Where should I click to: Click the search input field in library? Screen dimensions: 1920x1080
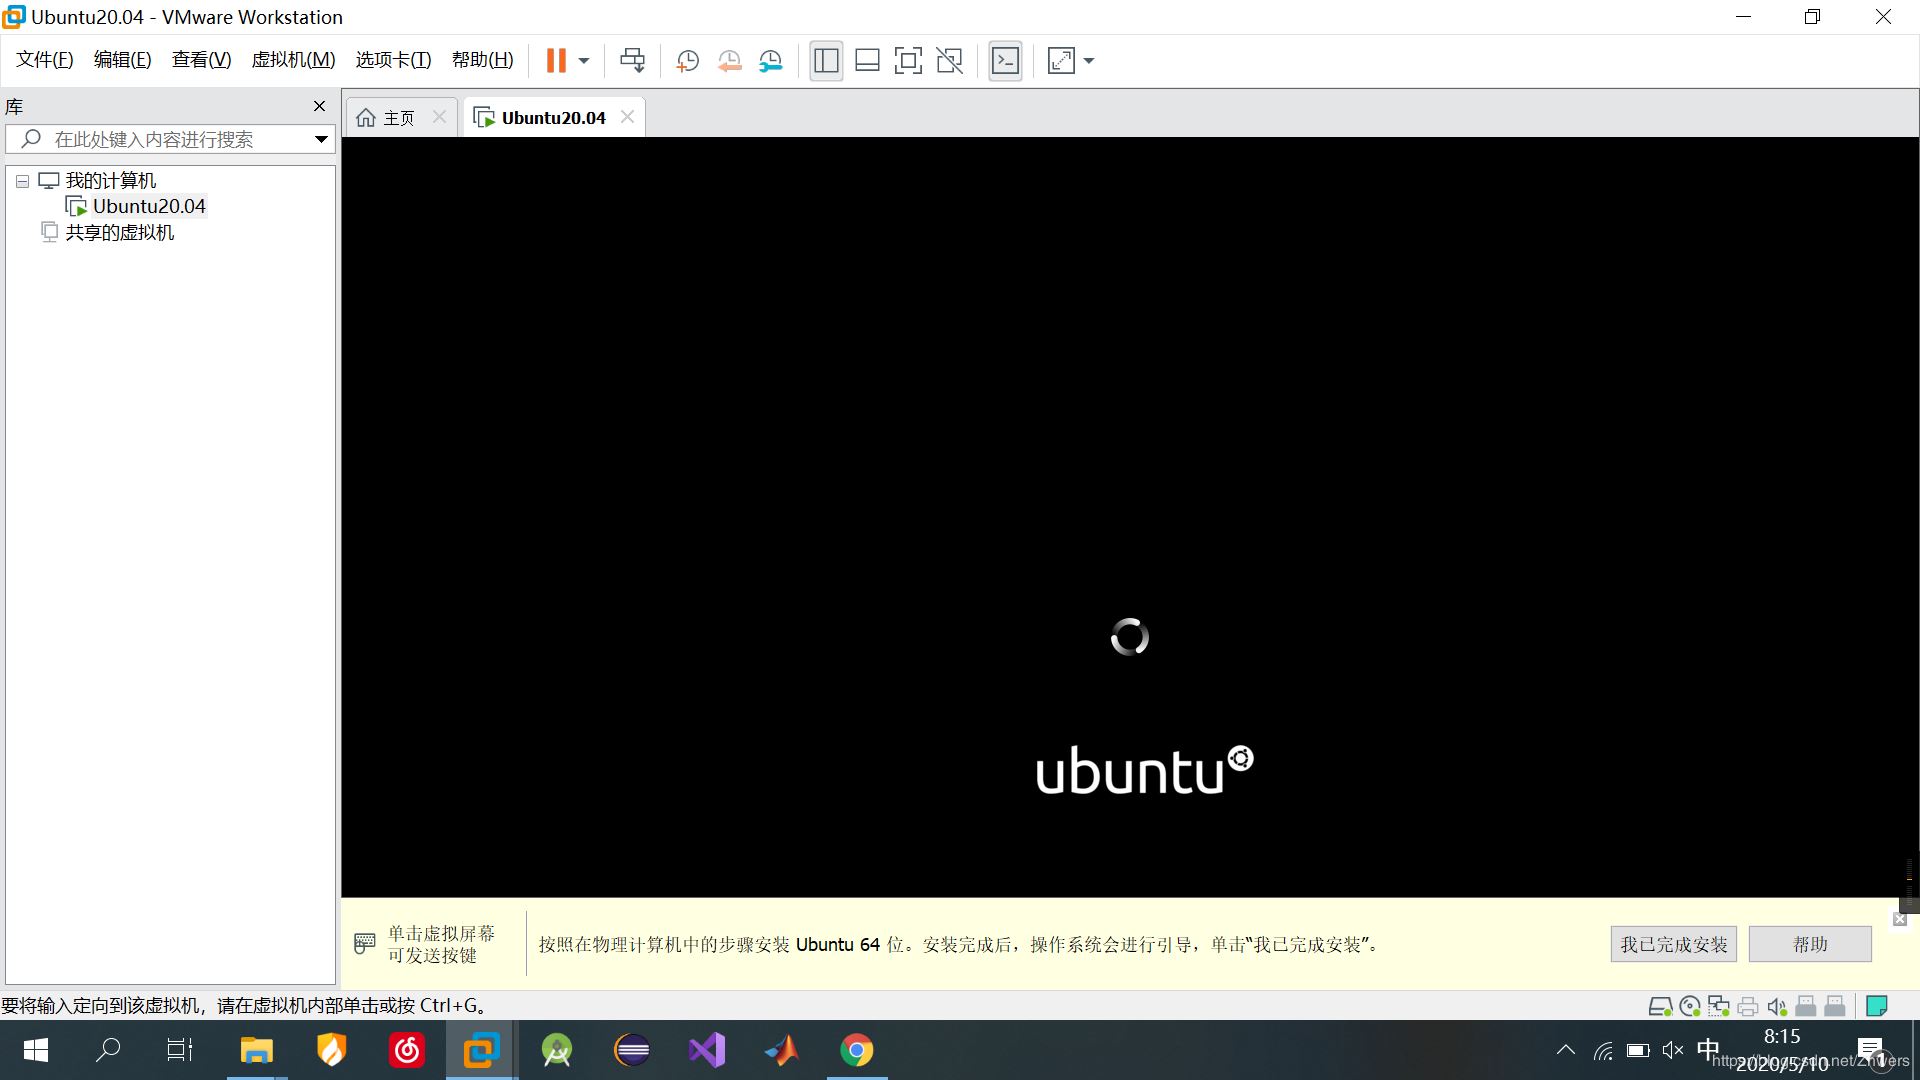171,138
